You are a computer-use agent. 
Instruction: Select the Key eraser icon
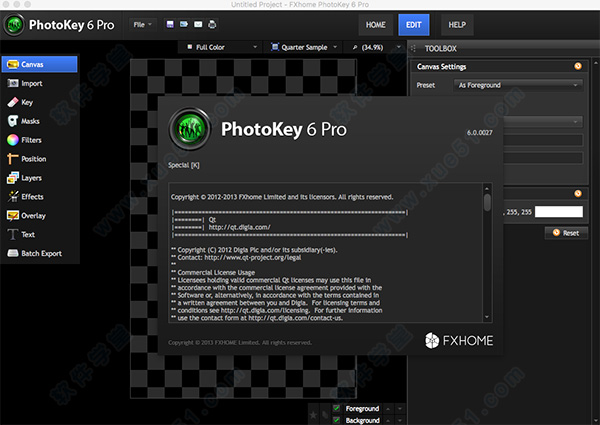tap(13, 102)
